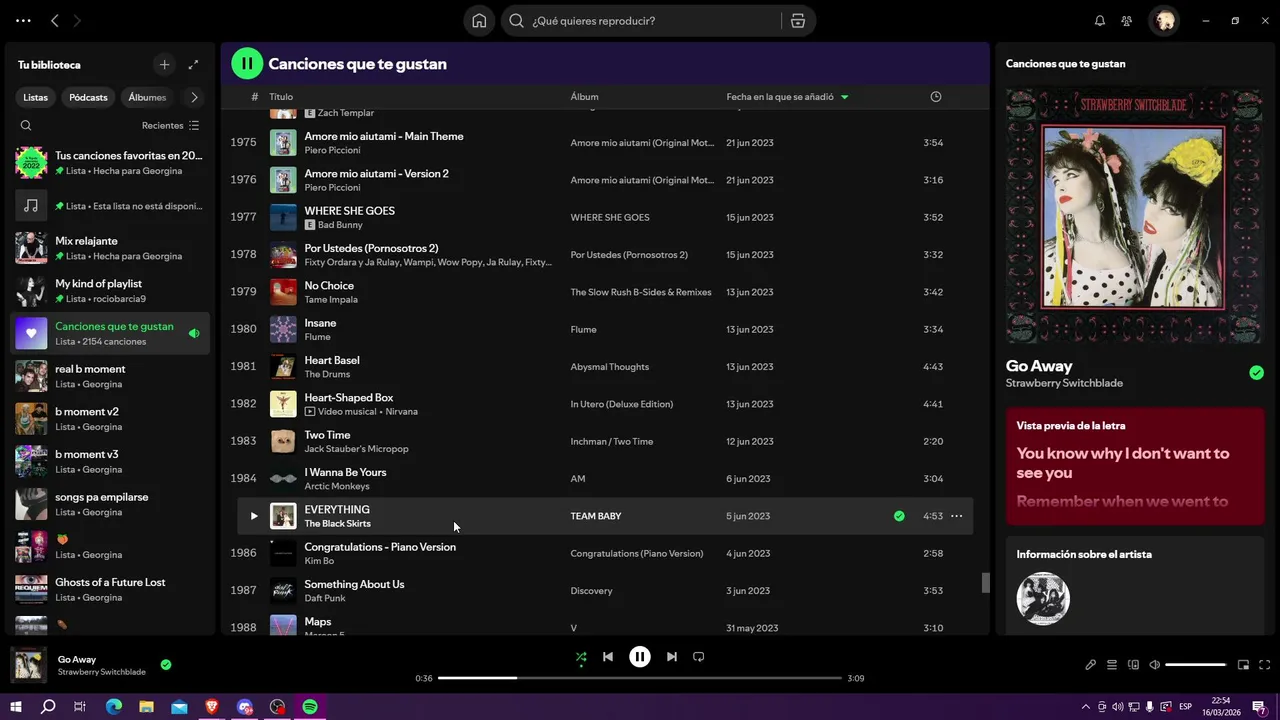
Task: Open Mix relajante playlist
Action: (111, 248)
